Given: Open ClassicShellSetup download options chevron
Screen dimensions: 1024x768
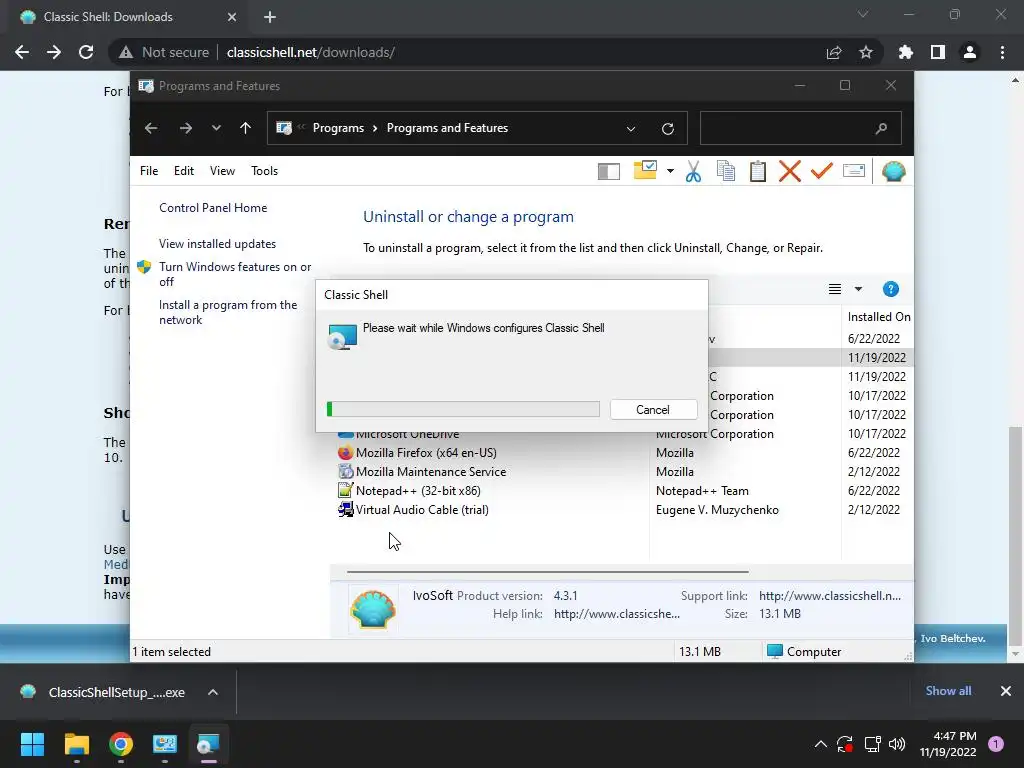Looking at the screenshot, I should 213,692.
